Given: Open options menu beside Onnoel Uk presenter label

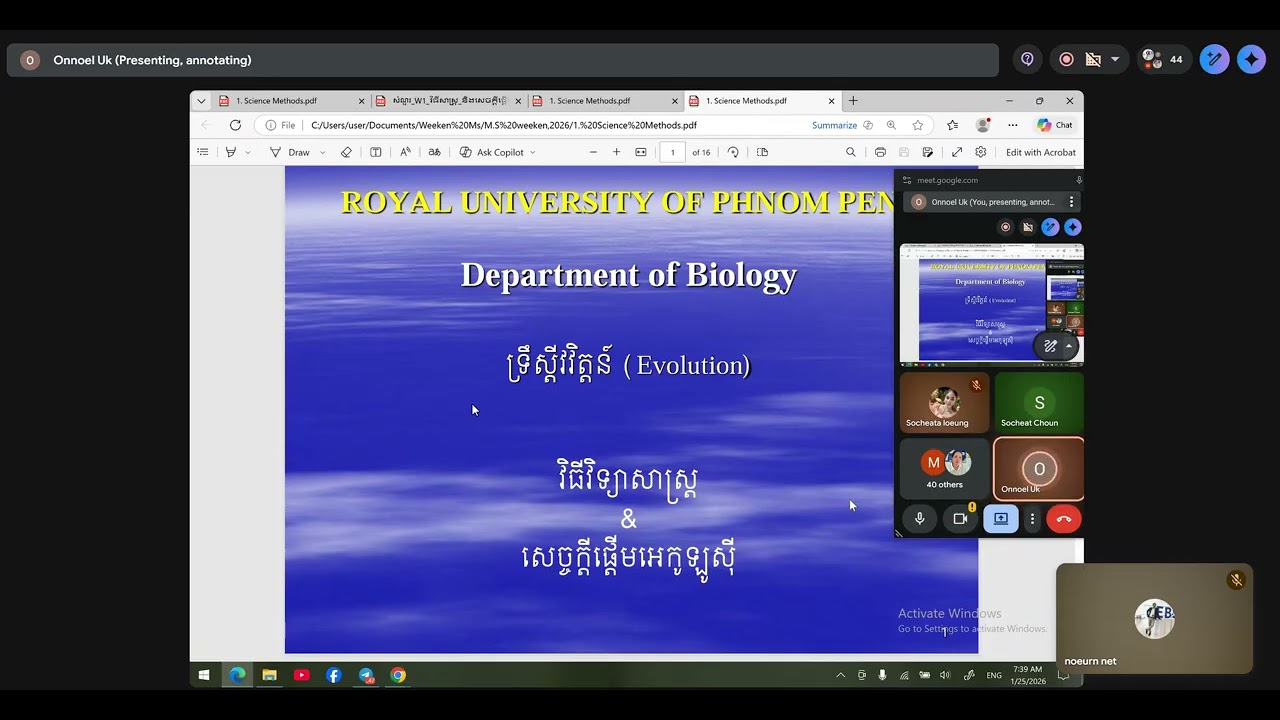Looking at the screenshot, I should coord(1071,202).
